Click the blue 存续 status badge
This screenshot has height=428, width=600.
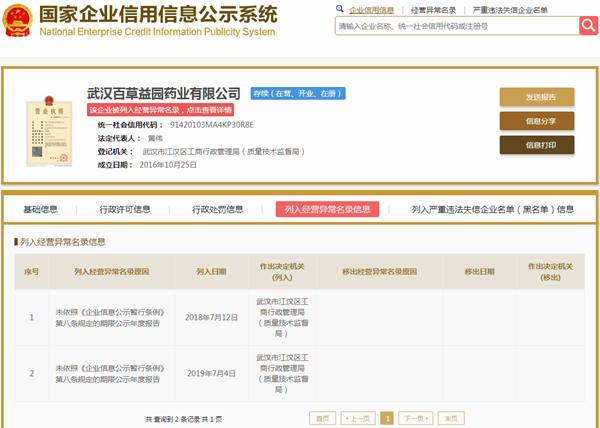tap(298, 93)
